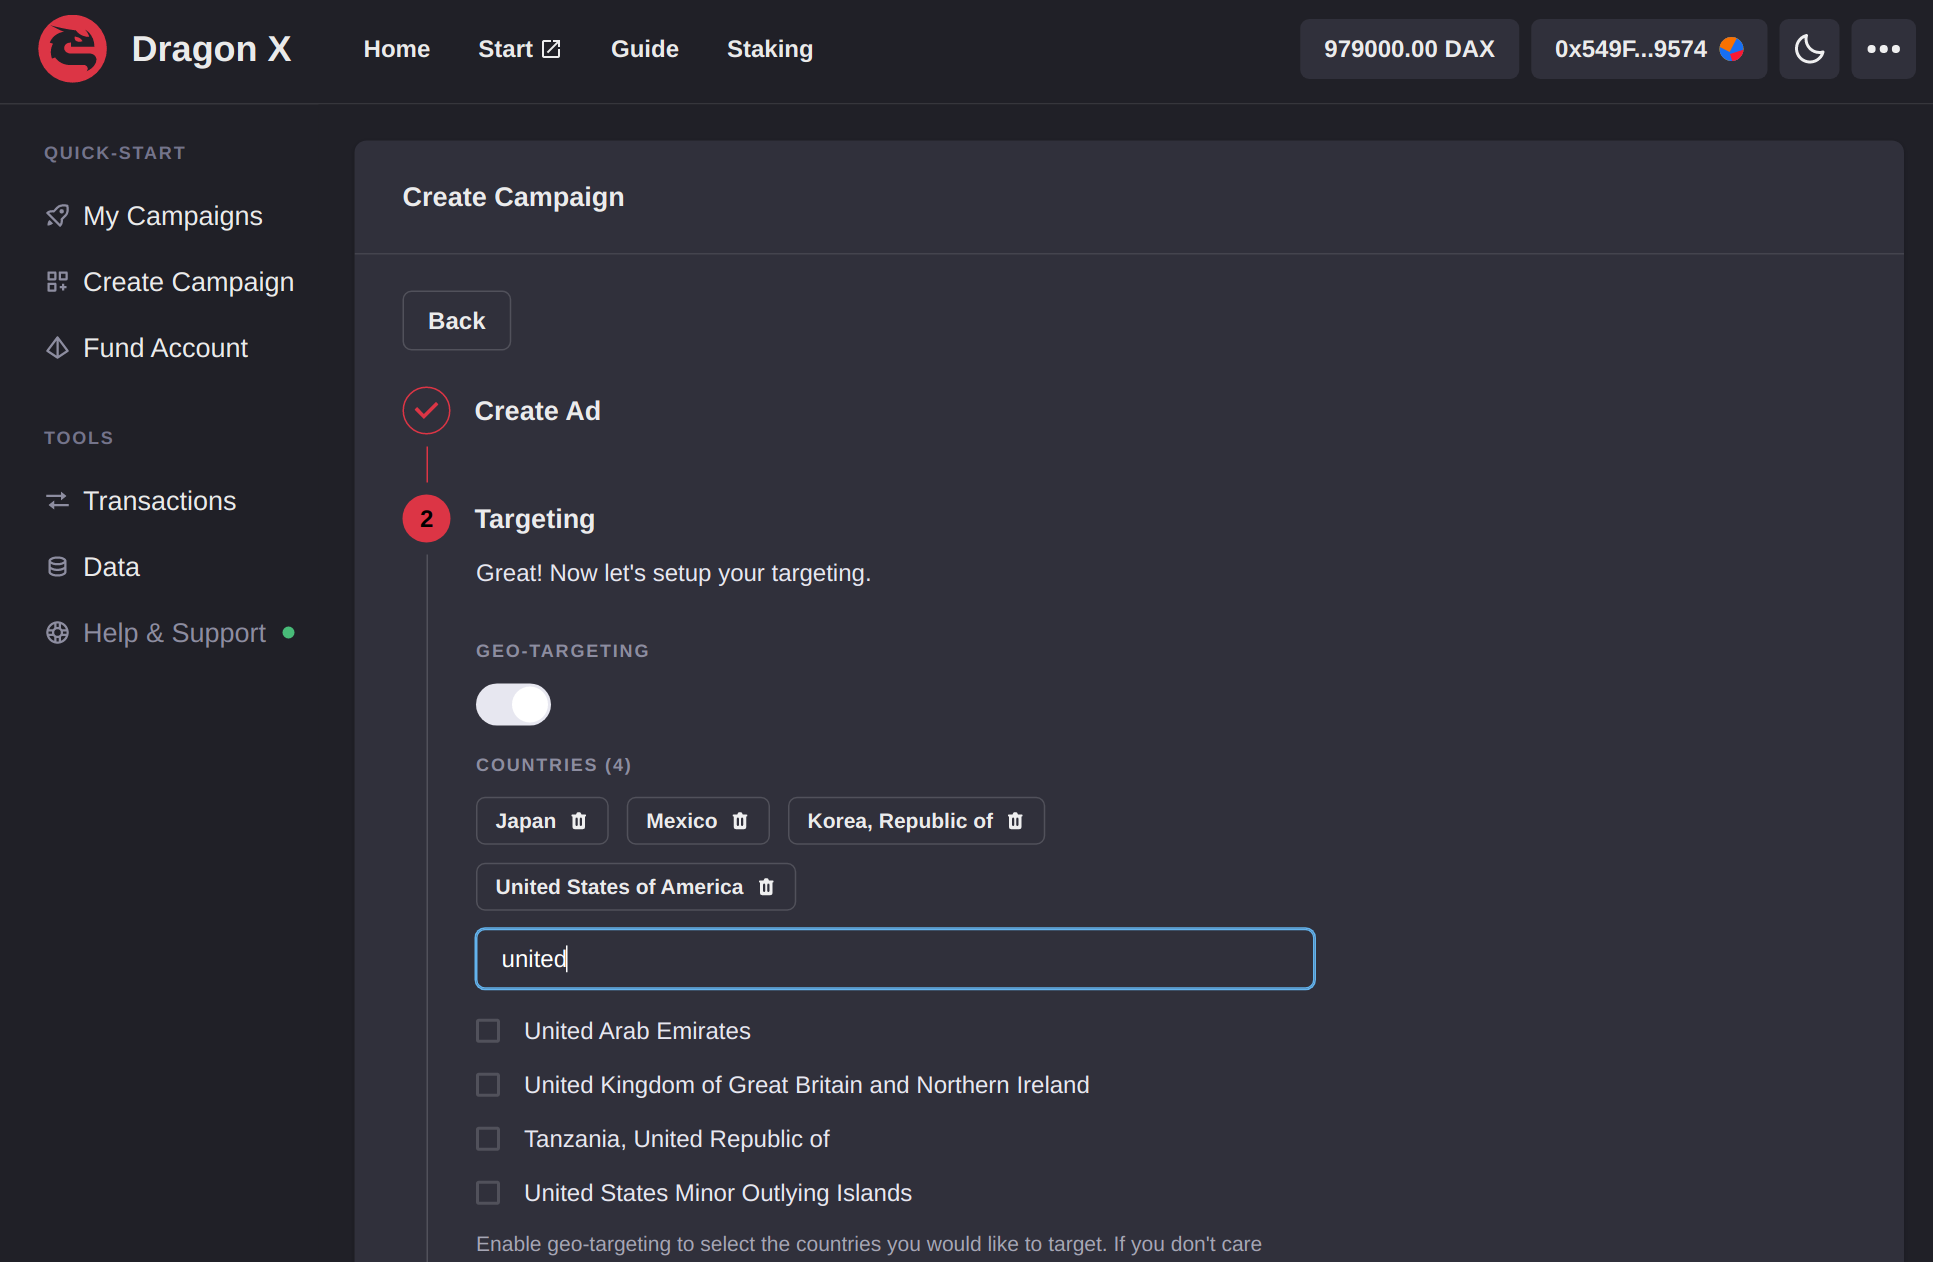
Task: Open the wallet address 0x549F...9574 menu
Action: pyautogui.click(x=1647, y=49)
